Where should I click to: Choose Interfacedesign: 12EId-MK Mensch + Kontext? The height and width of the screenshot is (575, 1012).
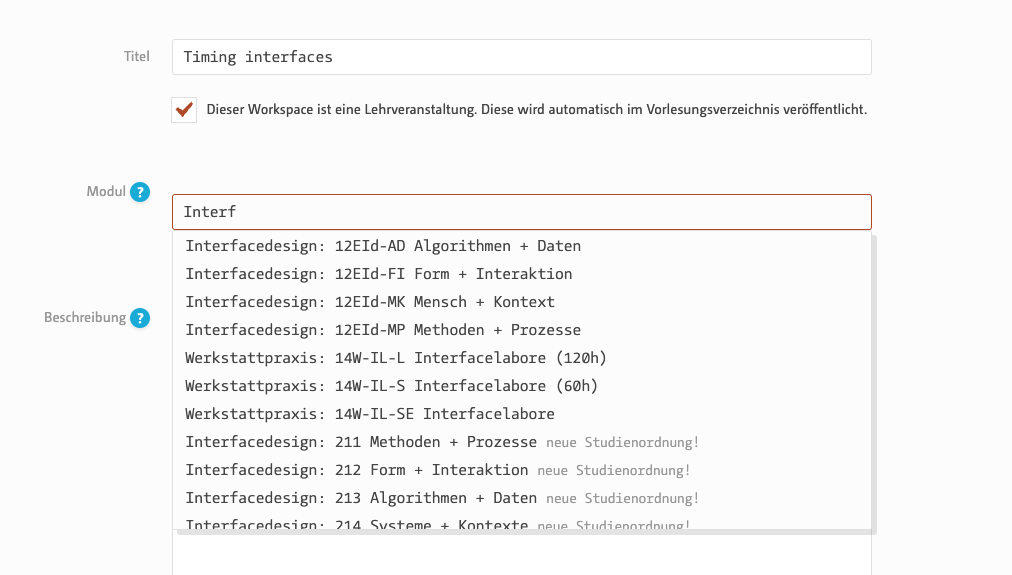point(521,302)
